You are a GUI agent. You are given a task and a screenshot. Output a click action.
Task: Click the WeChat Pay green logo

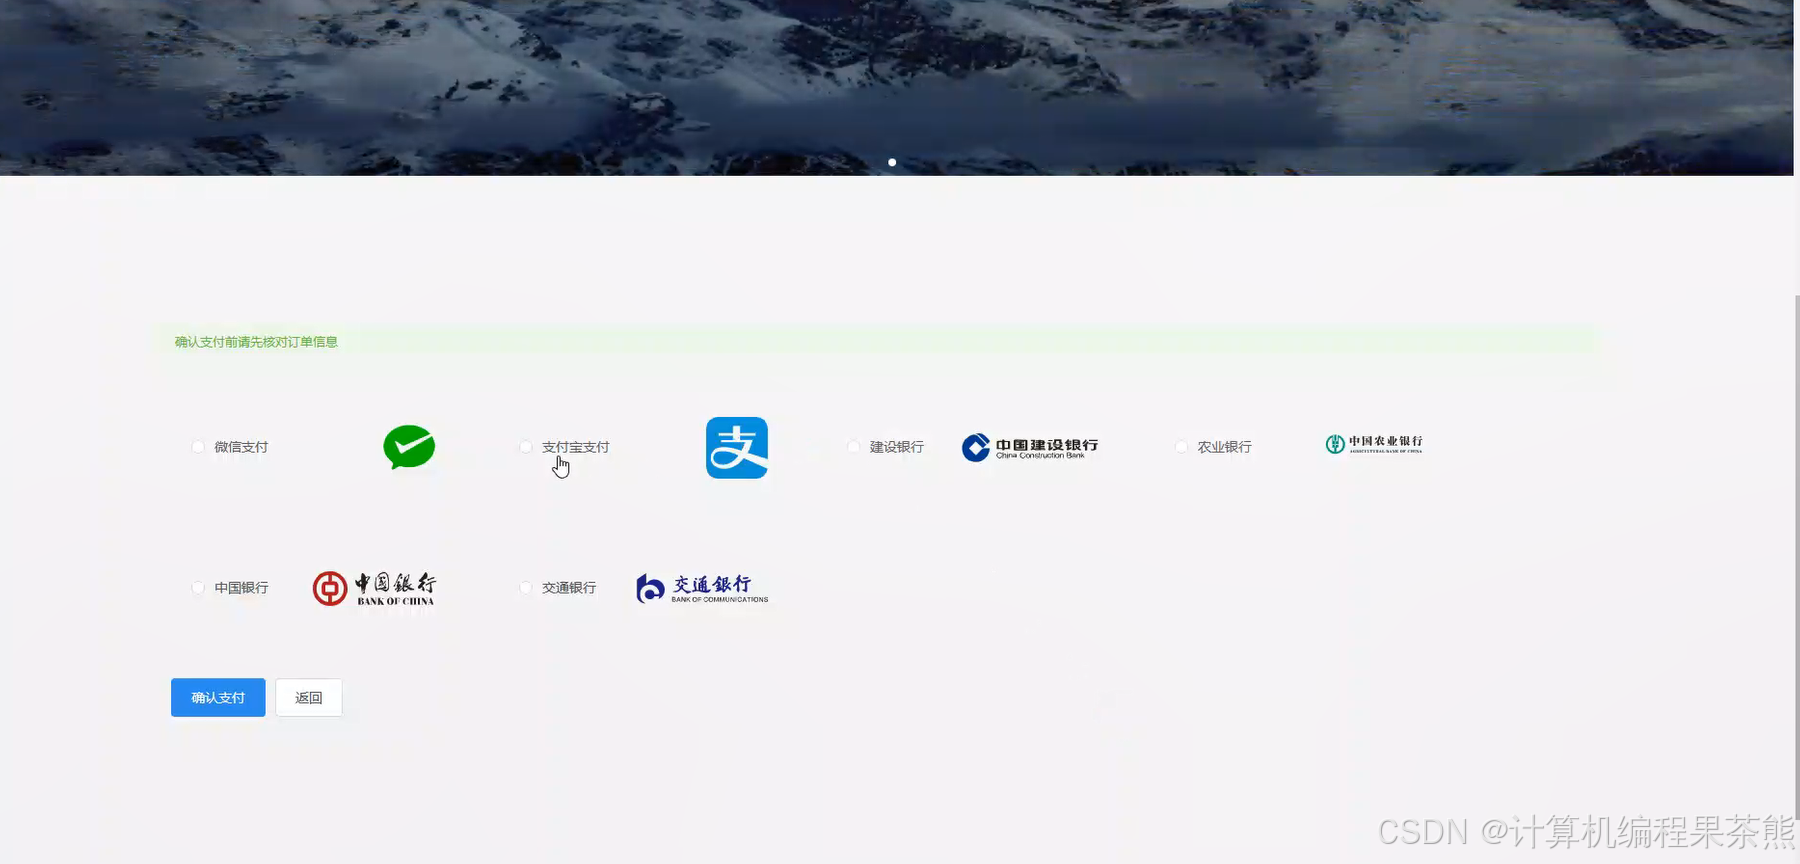coord(409,447)
